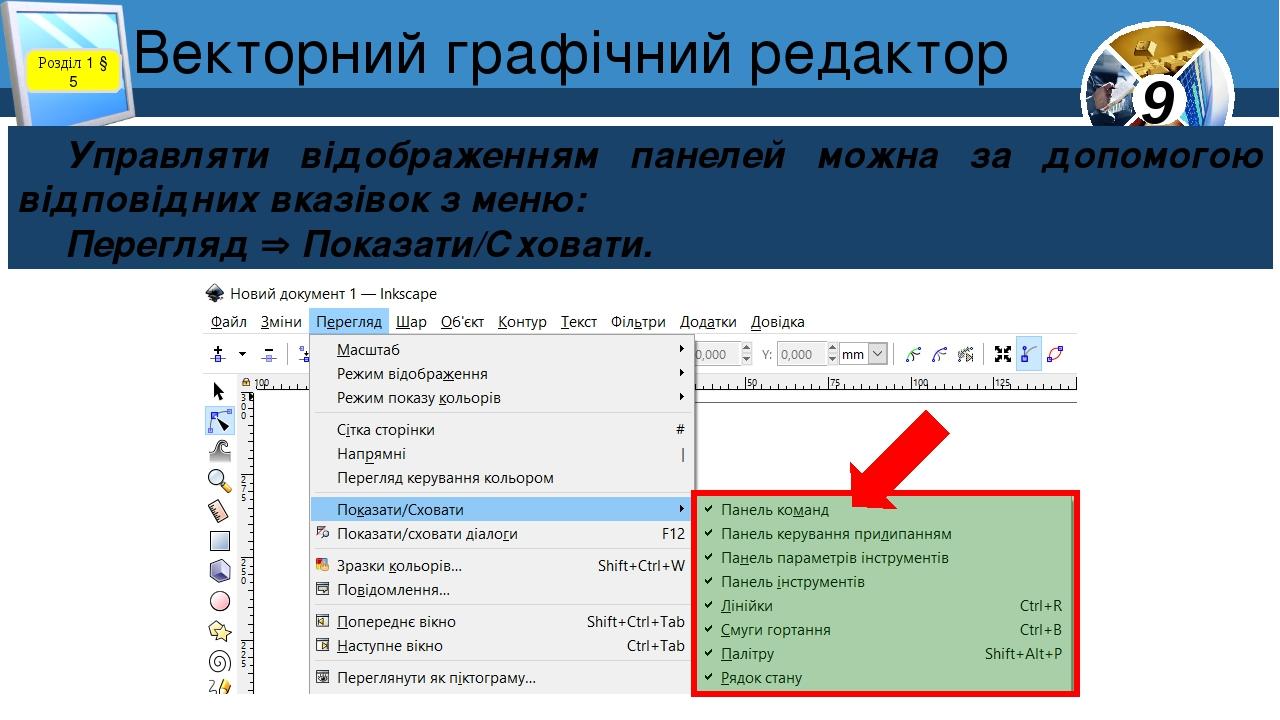
Task: Click the Y coordinate input field
Action: click(x=801, y=354)
